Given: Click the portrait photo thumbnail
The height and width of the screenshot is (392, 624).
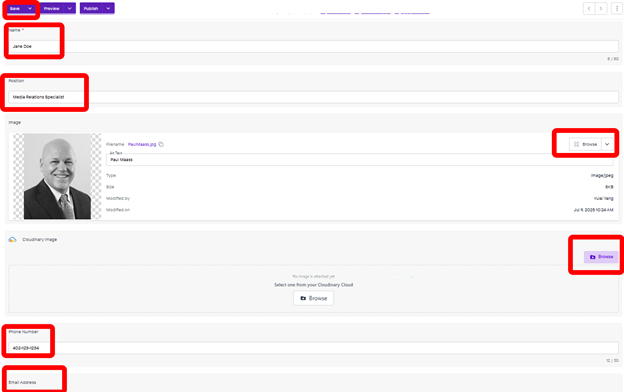Looking at the screenshot, I should [x=57, y=176].
